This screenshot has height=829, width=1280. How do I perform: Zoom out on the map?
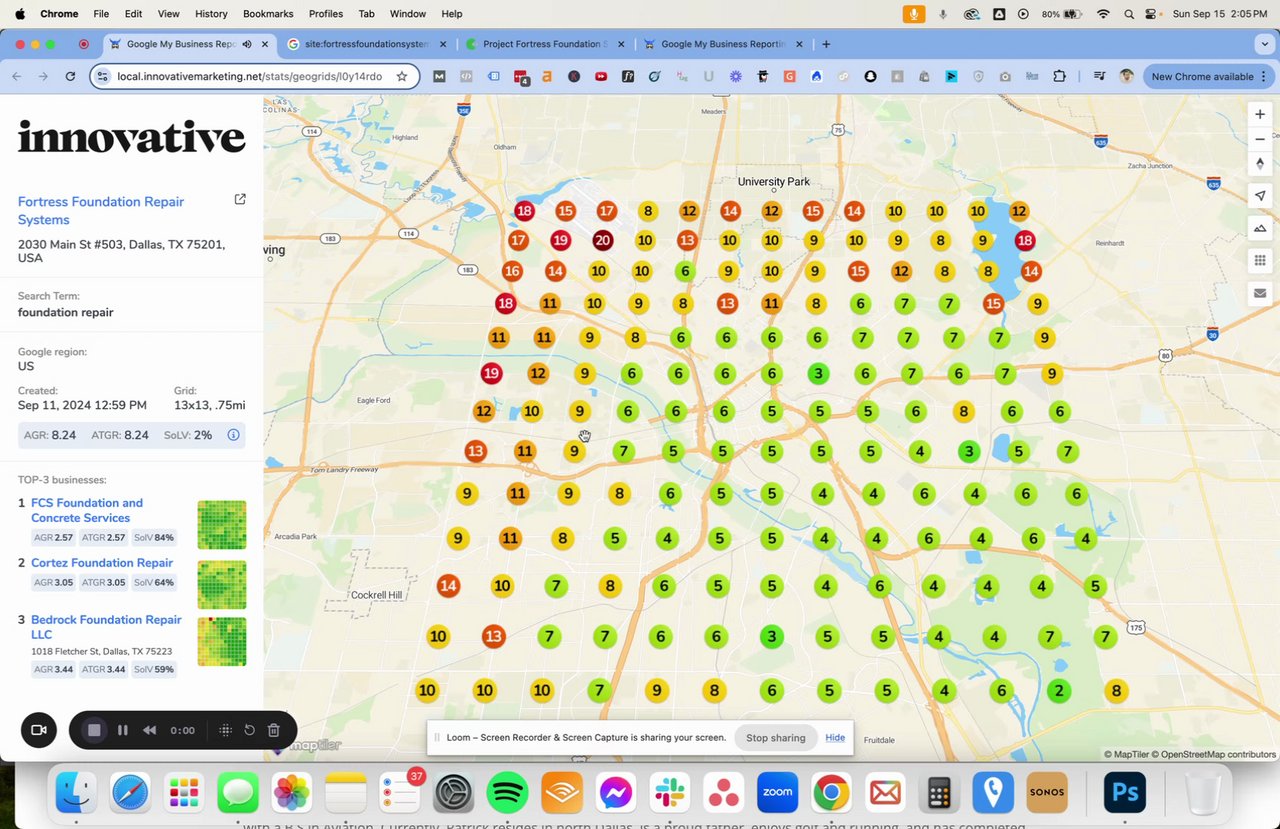(1260, 139)
